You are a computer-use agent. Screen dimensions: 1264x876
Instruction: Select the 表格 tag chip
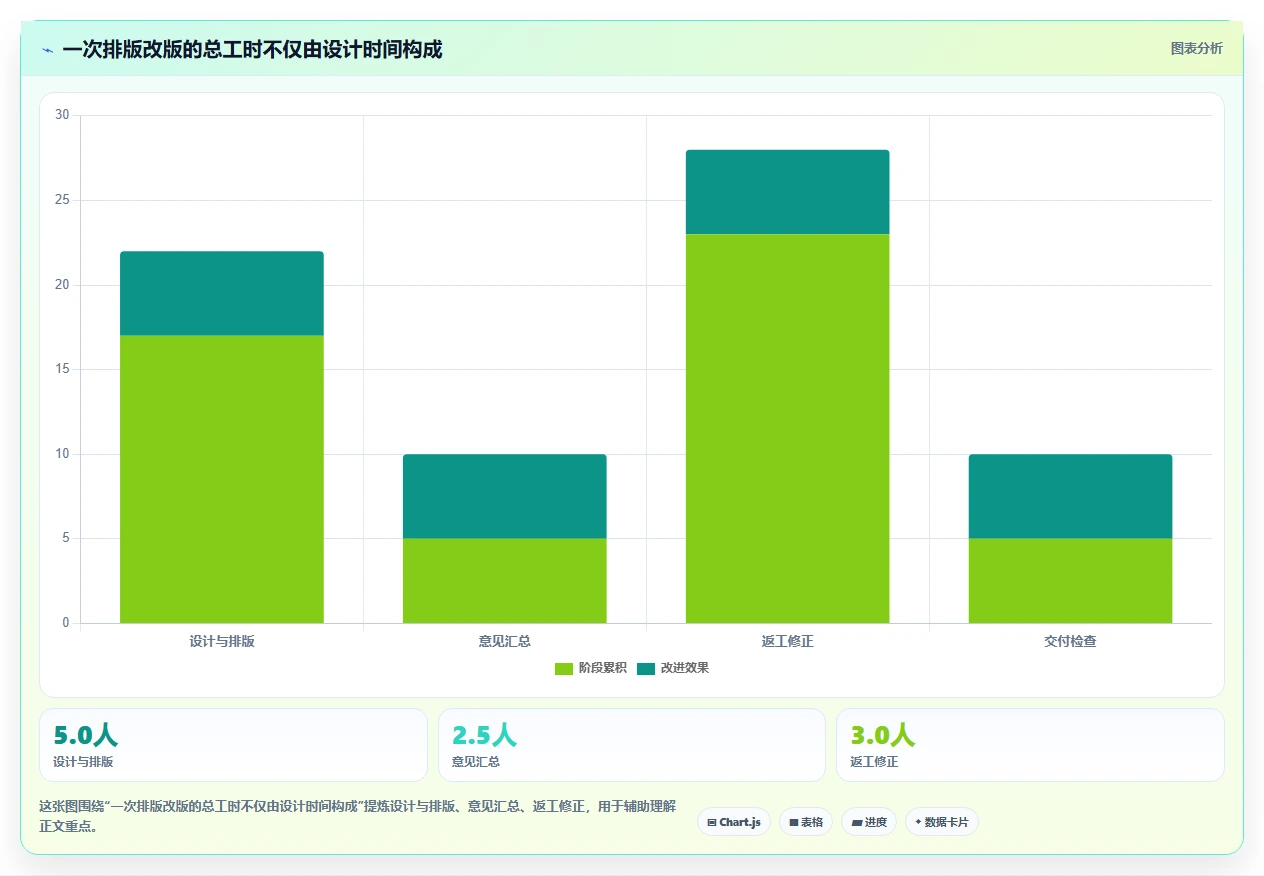[806, 822]
